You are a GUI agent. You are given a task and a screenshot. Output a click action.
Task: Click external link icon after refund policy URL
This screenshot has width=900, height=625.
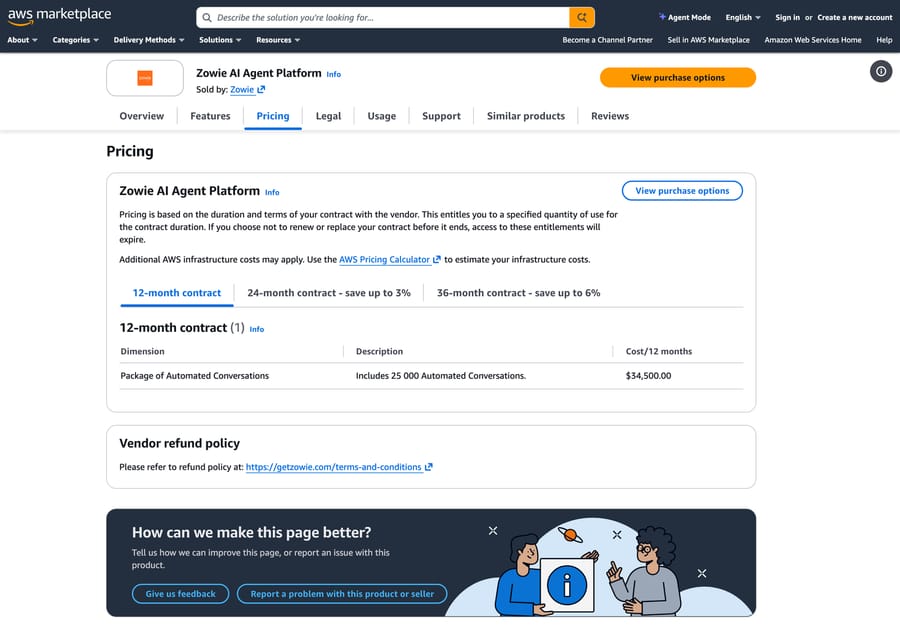[428, 467]
